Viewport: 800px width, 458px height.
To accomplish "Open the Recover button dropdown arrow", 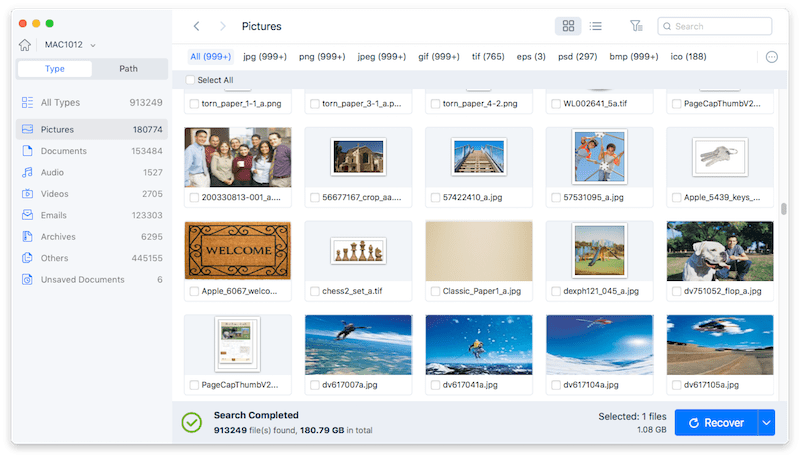I will pos(766,423).
